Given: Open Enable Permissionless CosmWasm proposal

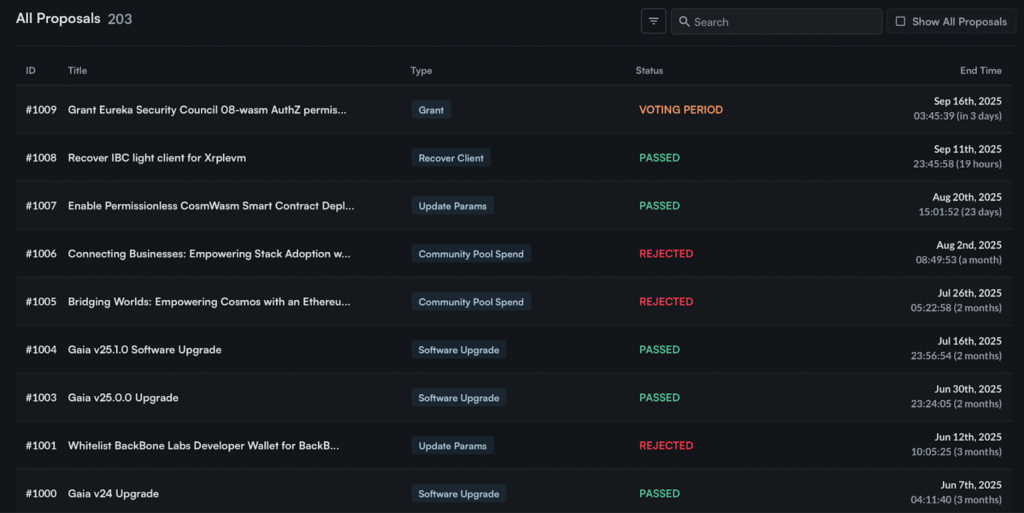Looking at the screenshot, I should pyautogui.click(x=210, y=206).
